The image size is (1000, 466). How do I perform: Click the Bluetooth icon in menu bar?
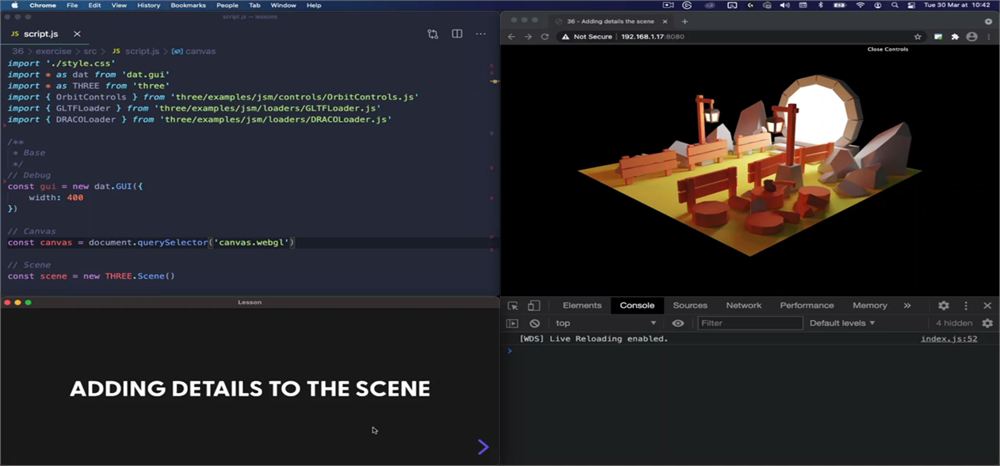pos(821,5)
